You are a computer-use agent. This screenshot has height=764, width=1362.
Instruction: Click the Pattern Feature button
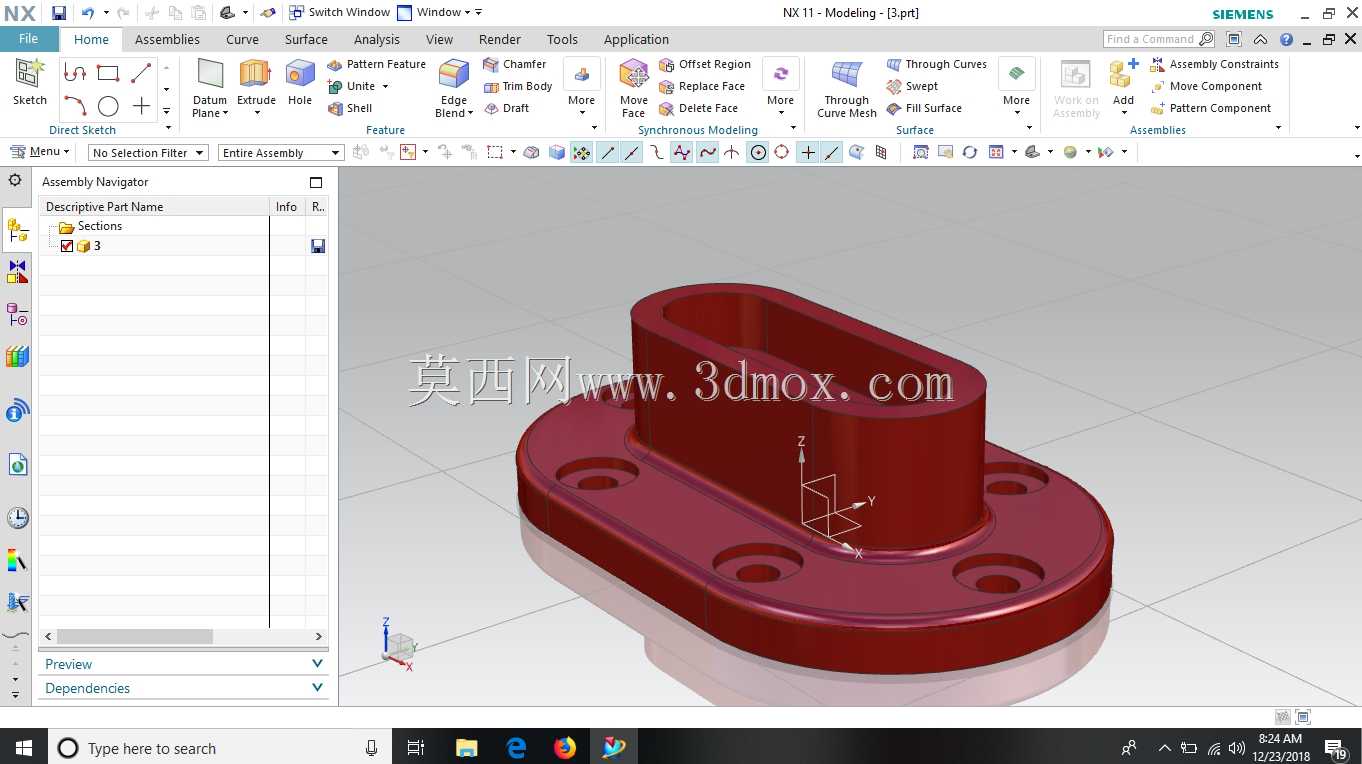point(377,64)
